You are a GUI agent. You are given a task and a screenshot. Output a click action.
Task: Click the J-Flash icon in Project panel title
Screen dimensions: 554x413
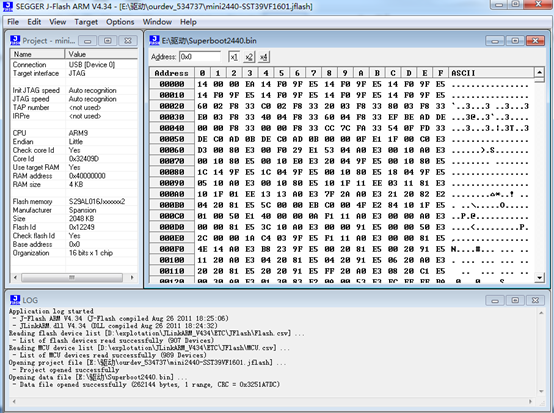pyautogui.click(x=15, y=41)
